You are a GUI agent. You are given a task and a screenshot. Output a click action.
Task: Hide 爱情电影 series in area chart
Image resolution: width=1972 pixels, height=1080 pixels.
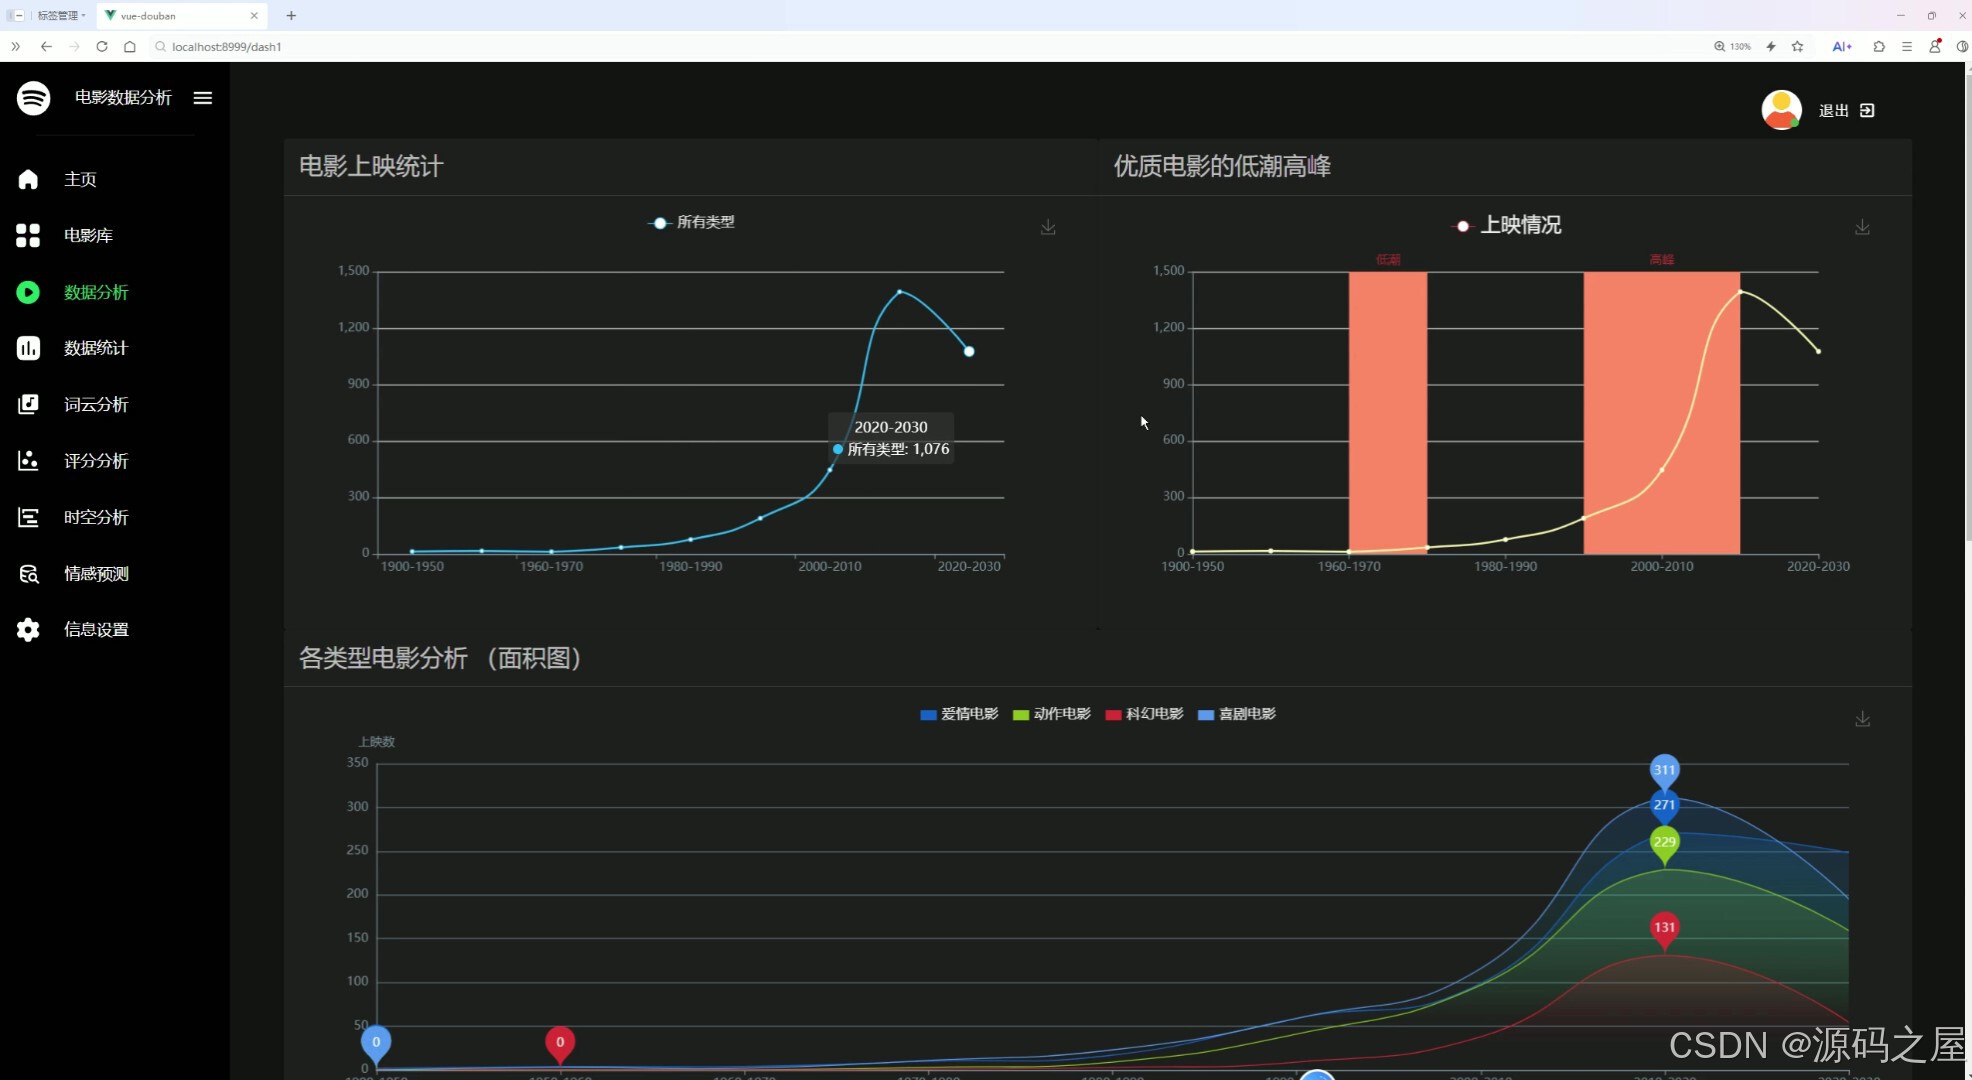958,714
